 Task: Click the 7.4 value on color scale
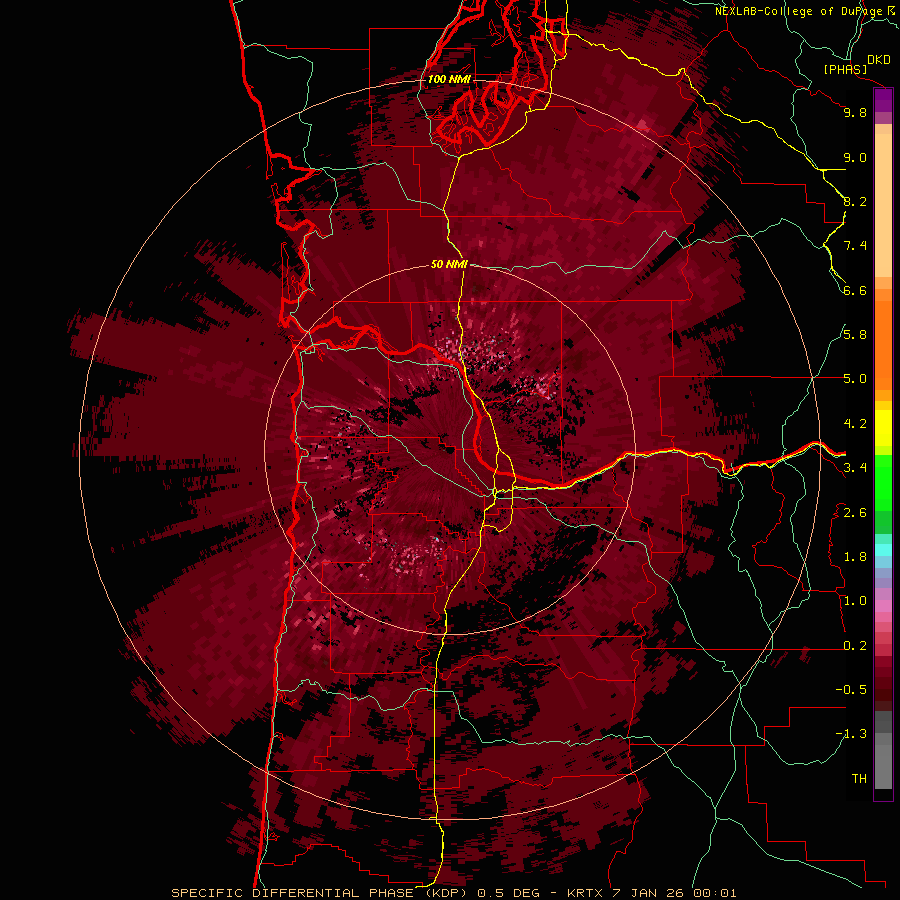click(855, 246)
